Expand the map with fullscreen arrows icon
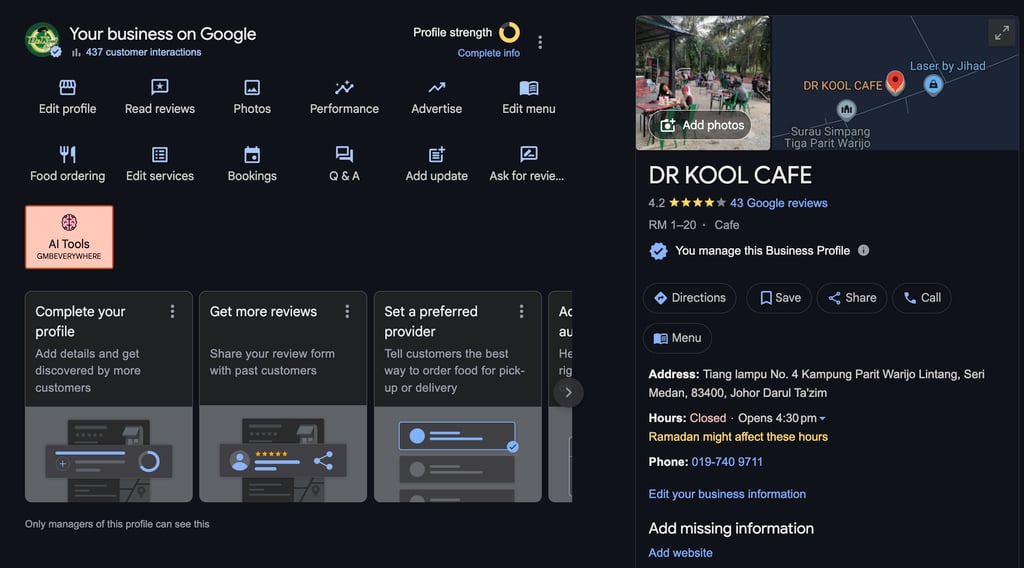This screenshot has width=1024, height=568. (x=1002, y=33)
